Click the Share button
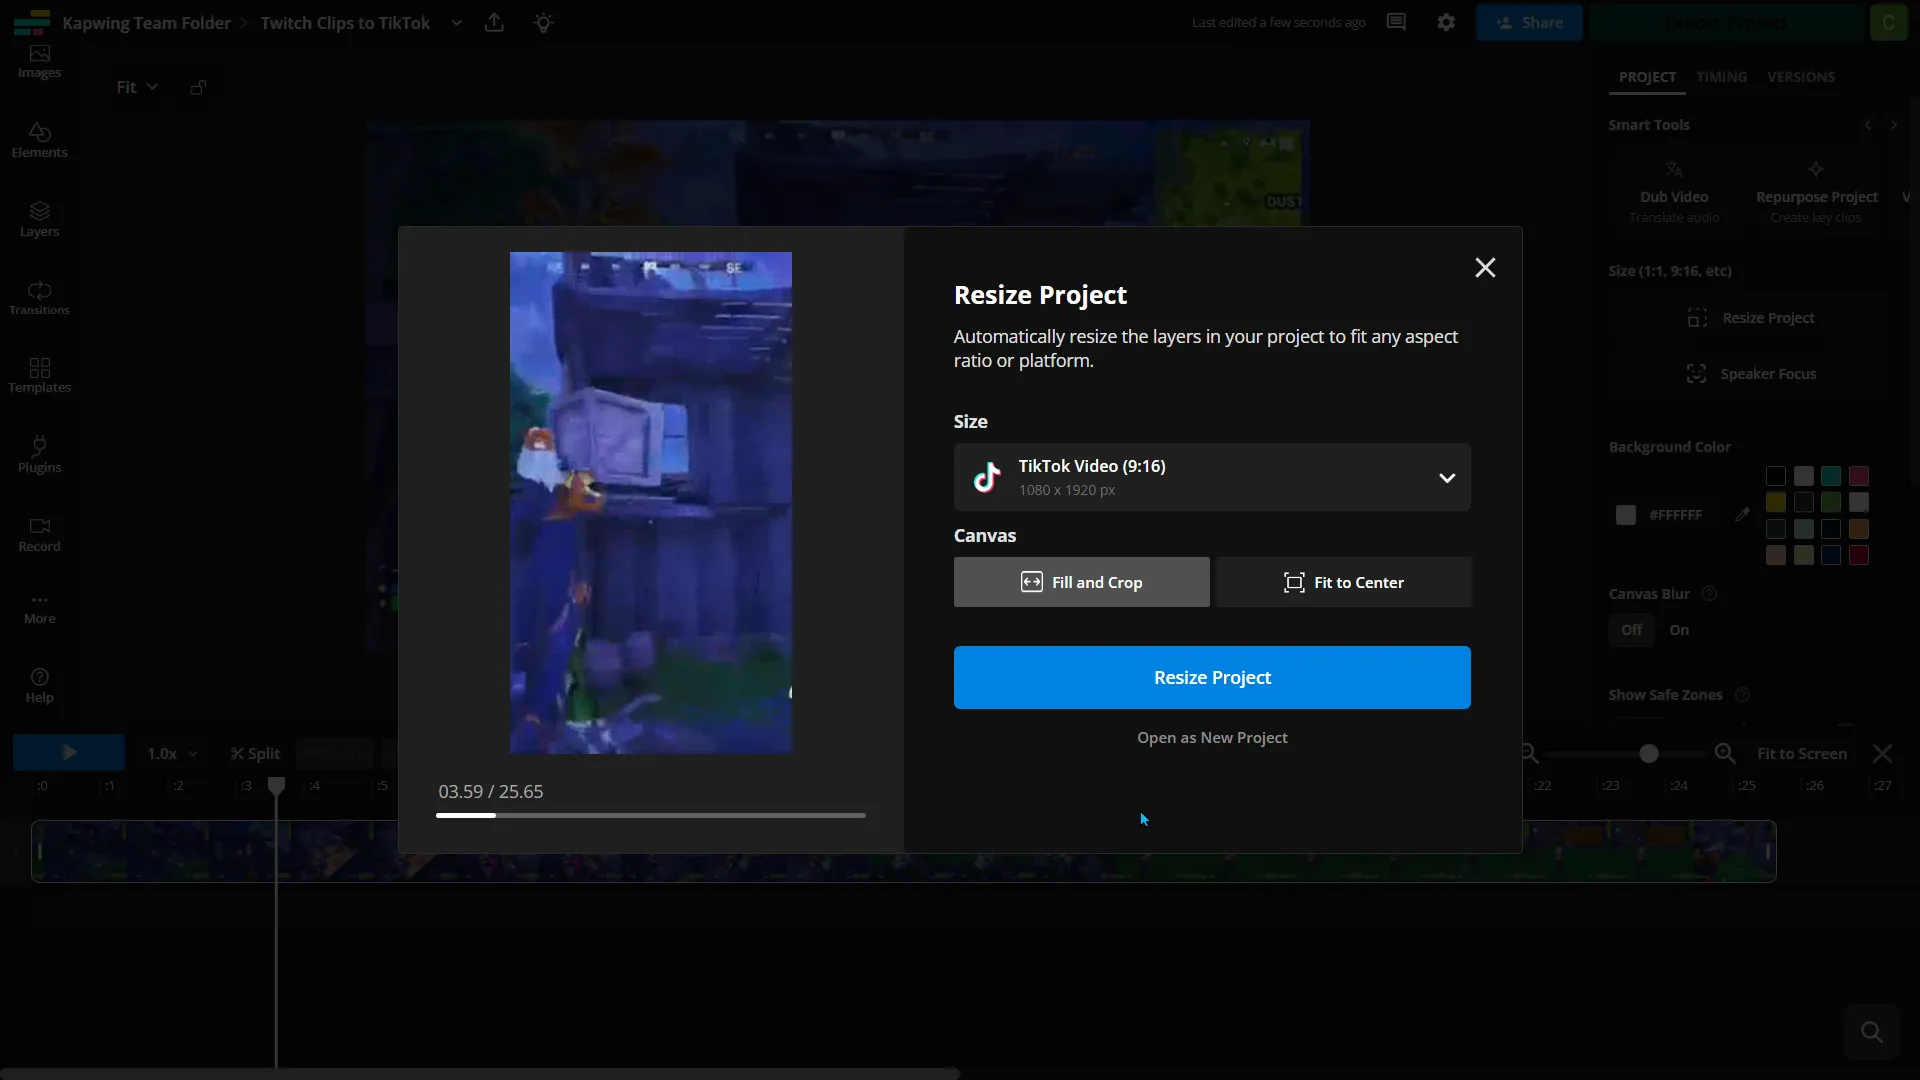Image resolution: width=1920 pixels, height=1080 pixels. [x=1529, y=22]
